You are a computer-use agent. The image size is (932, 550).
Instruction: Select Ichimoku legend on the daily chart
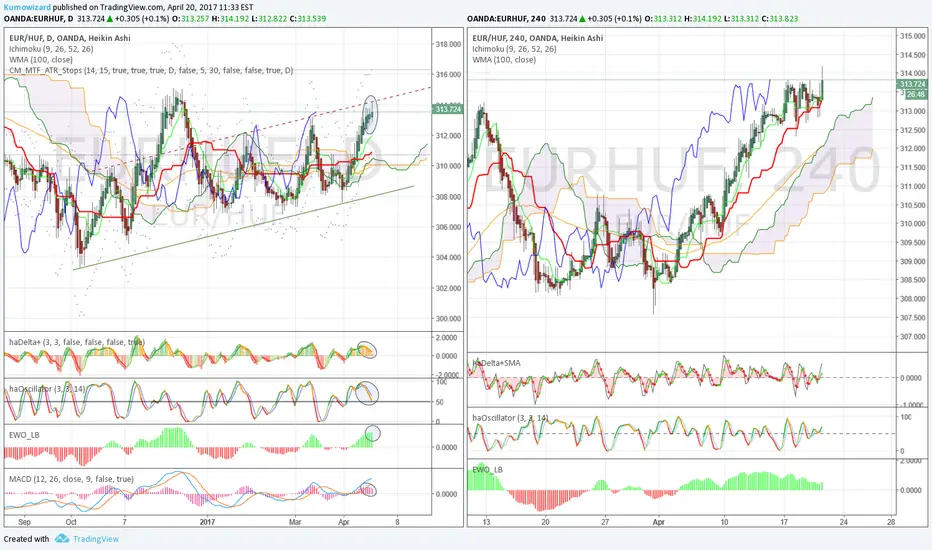coord(51,49)
